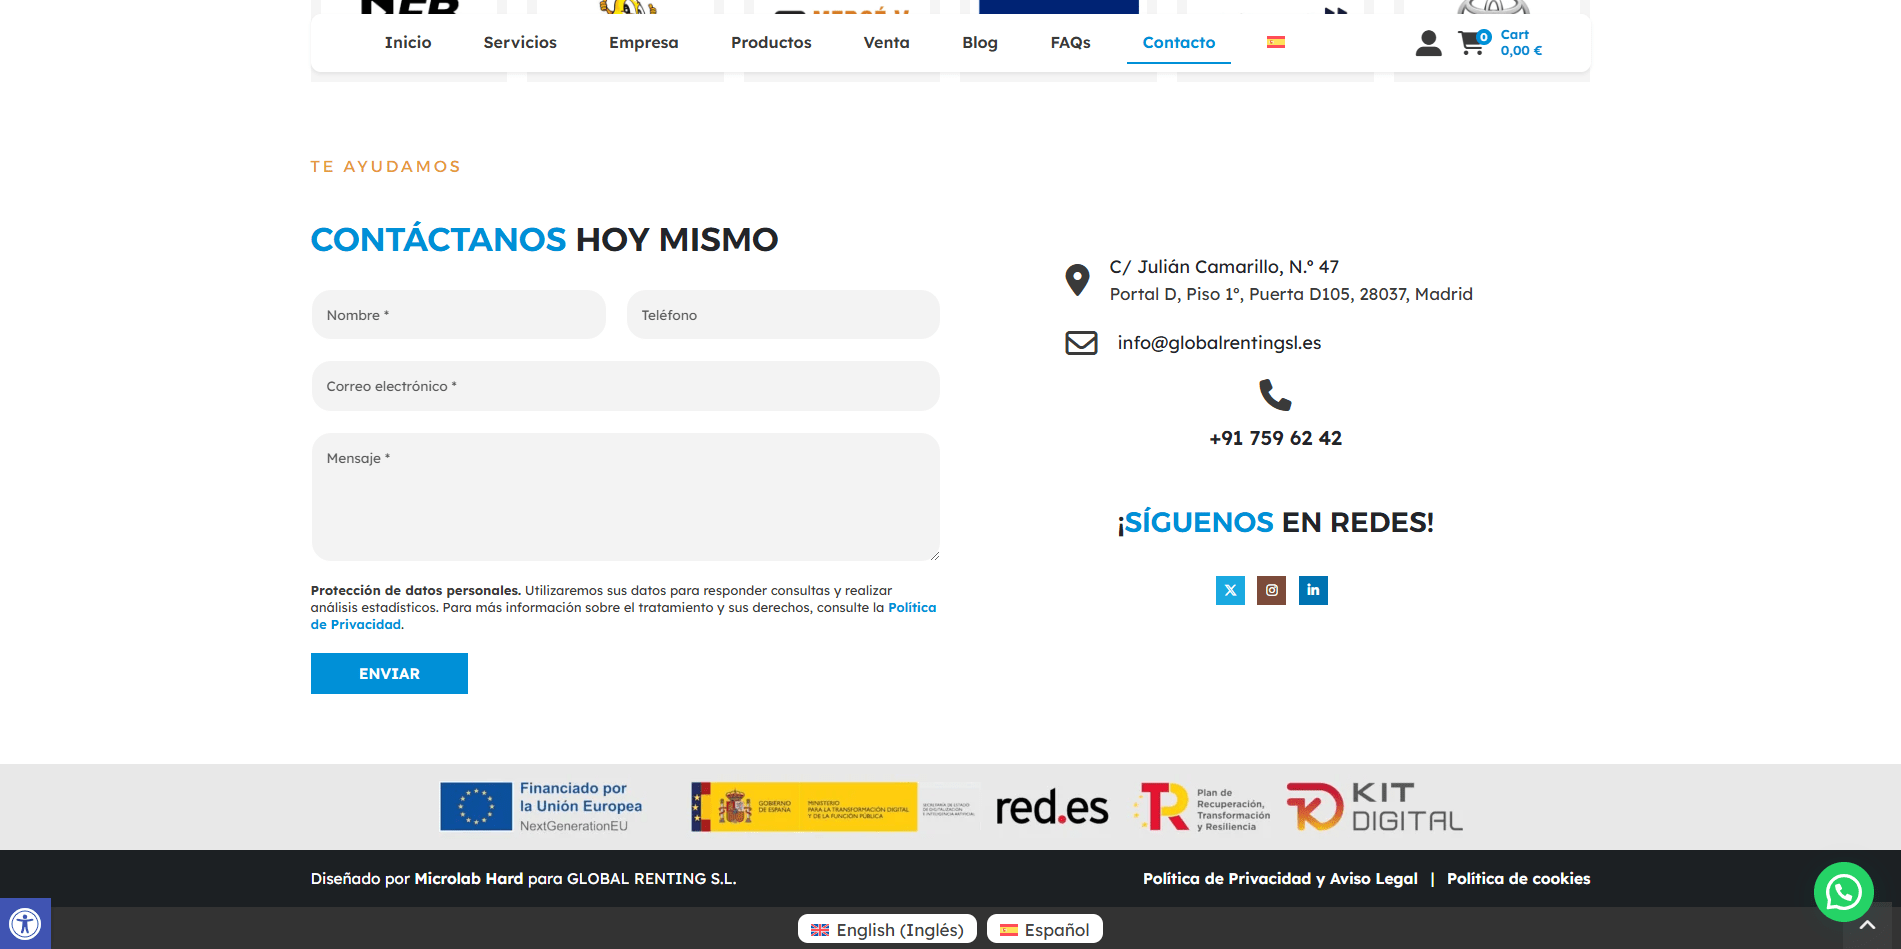Viewport: 1901px width, 949px height.
Task: Click the info@globalrentingsl.es email address
Action: coord(1219,343)
